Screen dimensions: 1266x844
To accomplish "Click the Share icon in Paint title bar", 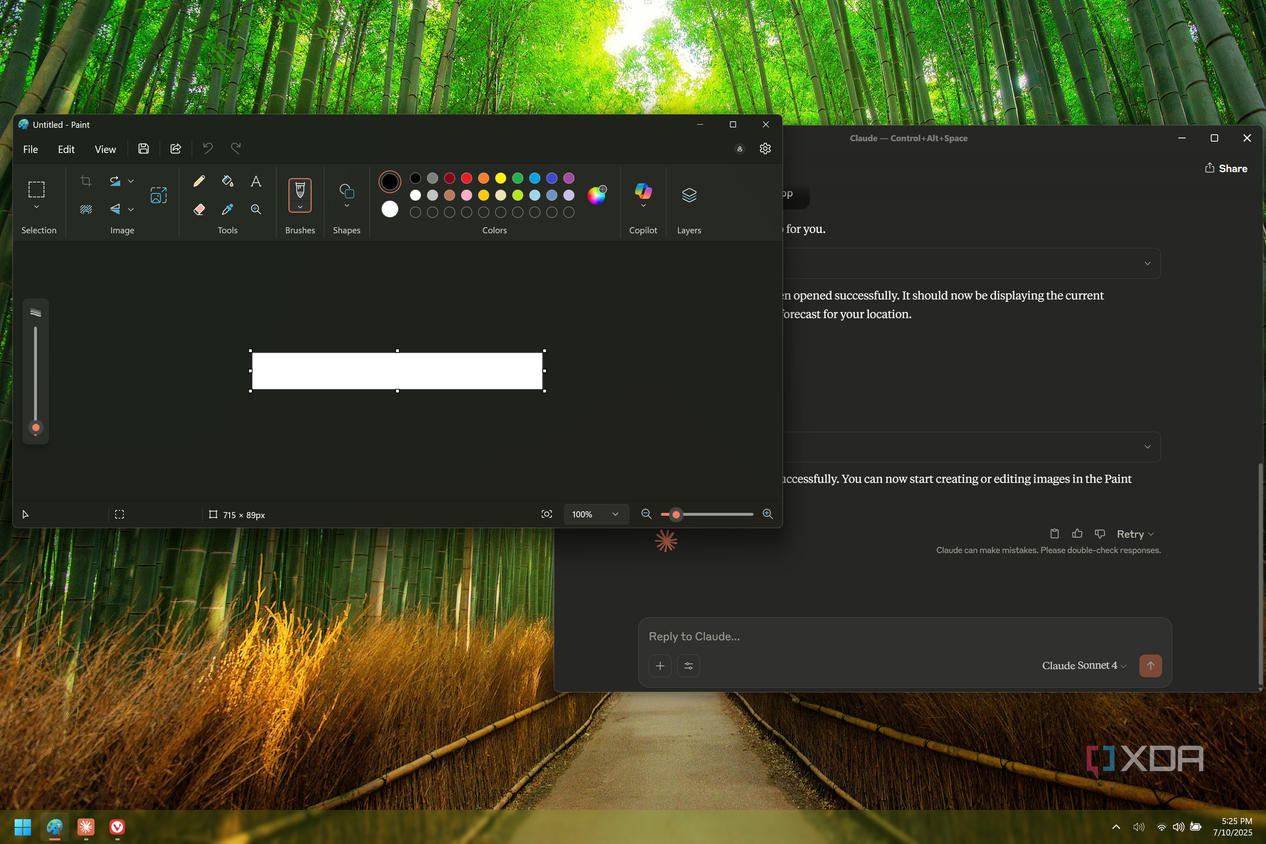I will pos(176,149).
